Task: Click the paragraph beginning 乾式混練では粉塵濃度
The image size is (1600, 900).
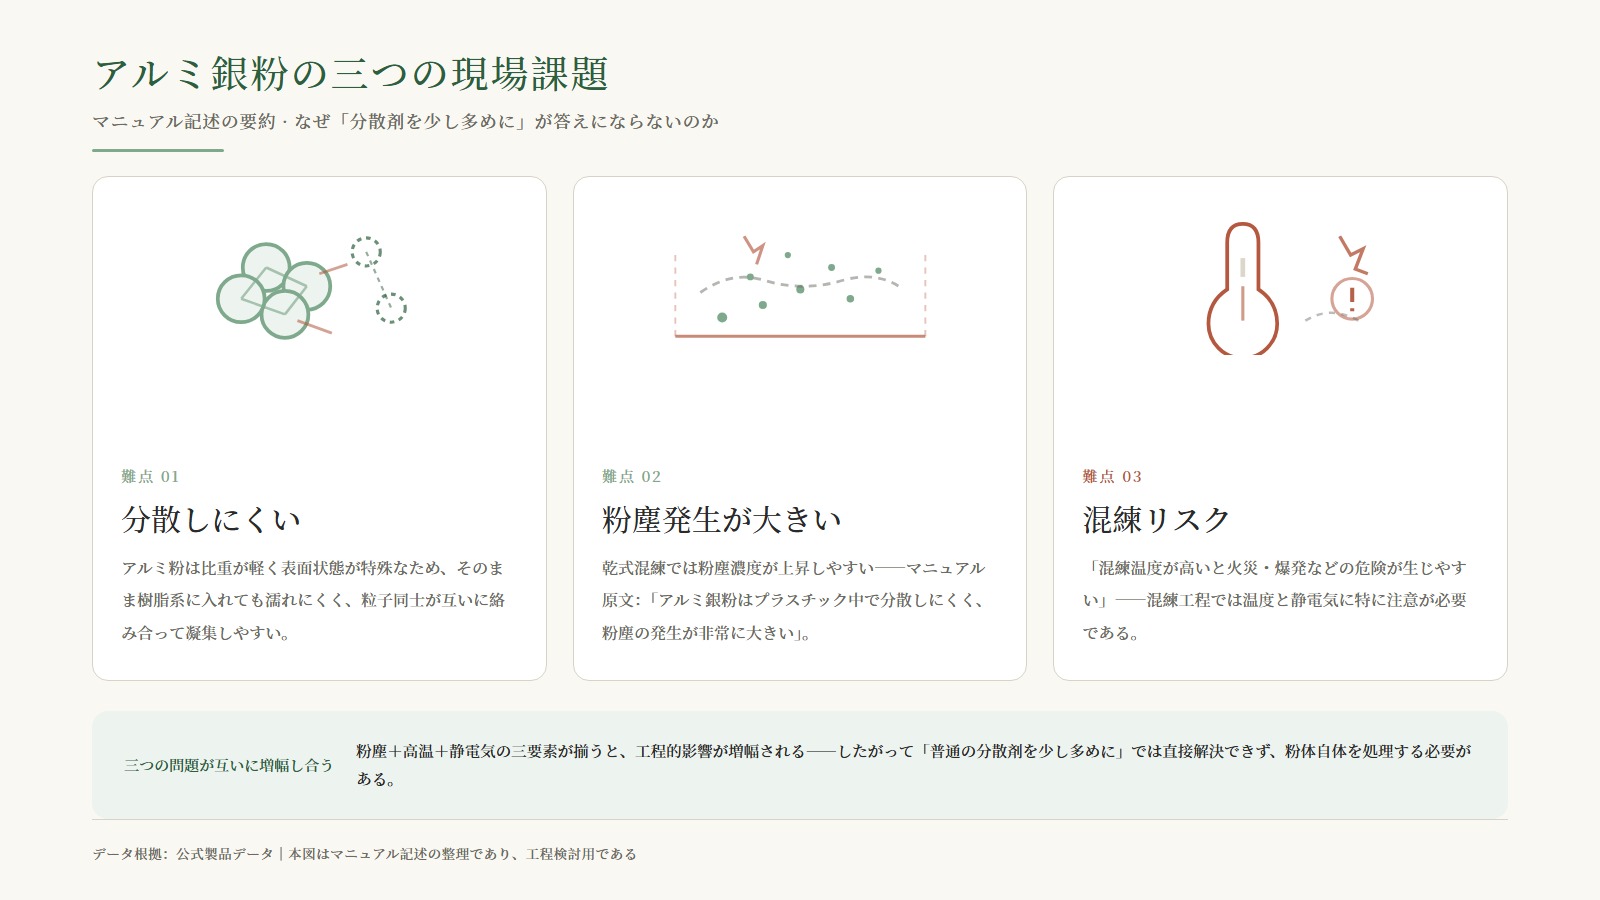Action: point(794,600)
